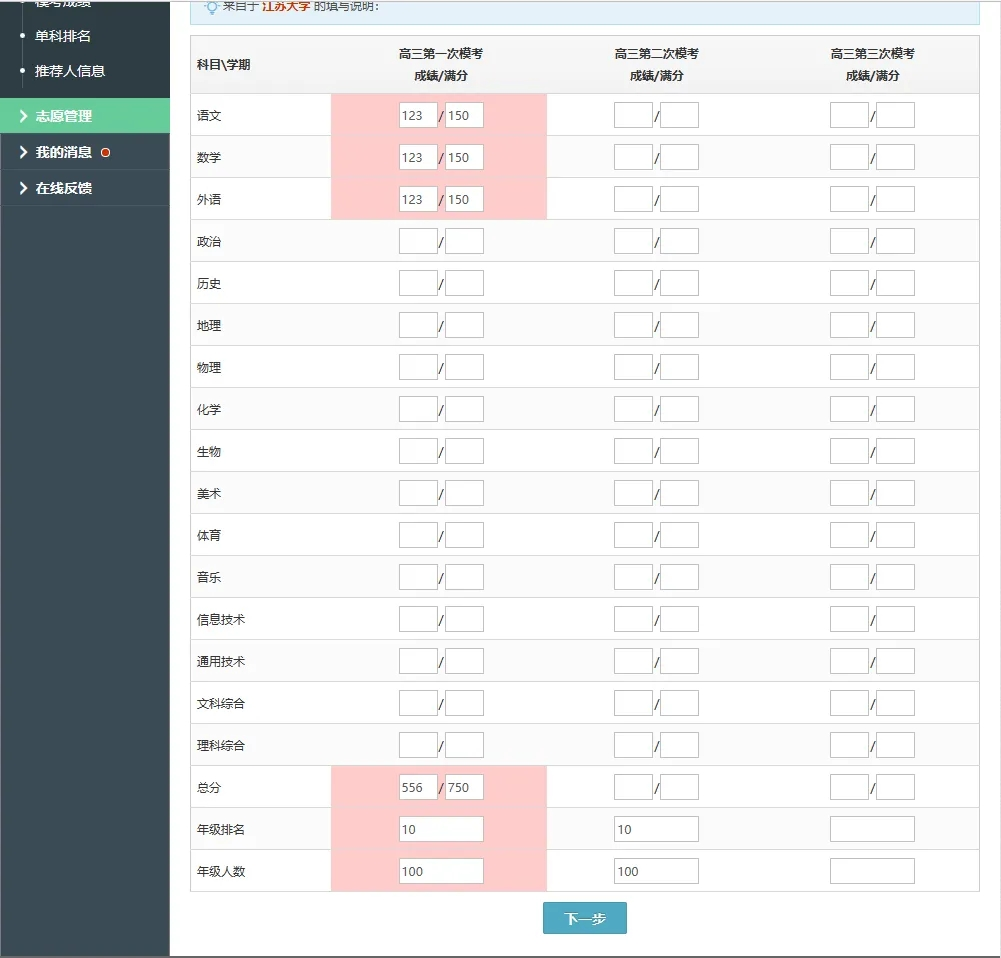
Task: Click 语文 first mock exam score field
Action: pos(418,115)
